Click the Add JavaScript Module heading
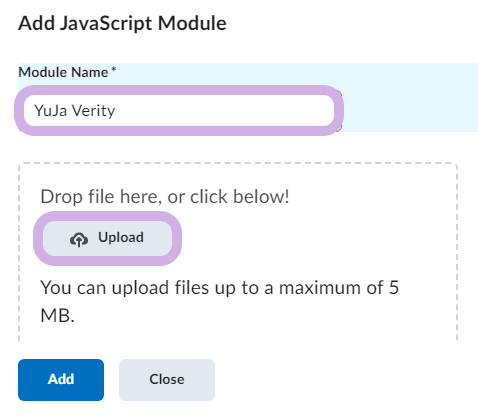The image size is (478, 415). tap(122, 23)
